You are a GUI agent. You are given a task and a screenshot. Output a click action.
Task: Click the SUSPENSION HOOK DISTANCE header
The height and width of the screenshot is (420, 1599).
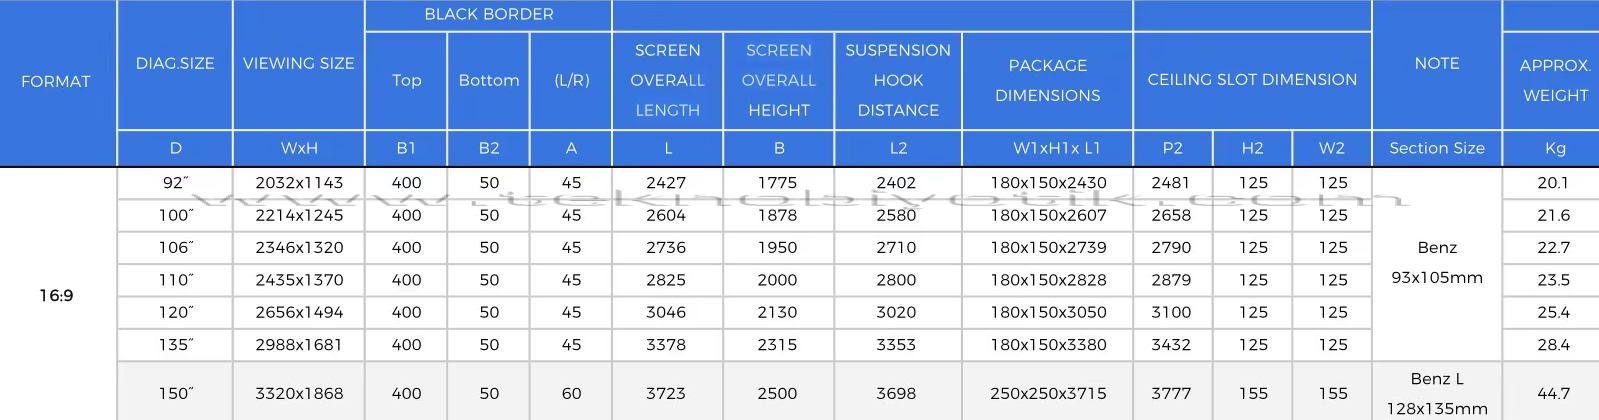[x=898, y=80]
